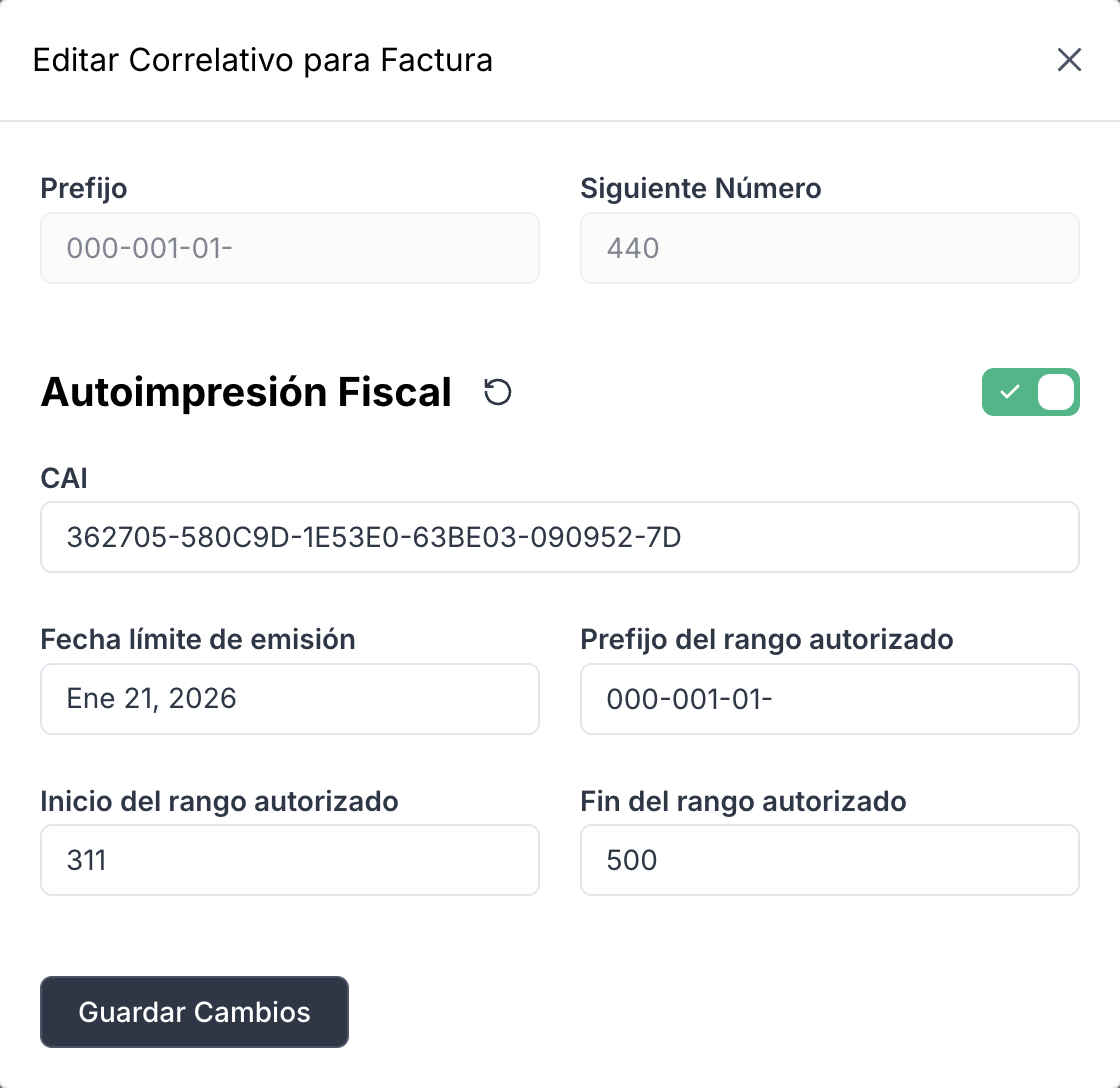Click inside the CAI code field
Viewport: 1120px width, 1088px height.
559,537
